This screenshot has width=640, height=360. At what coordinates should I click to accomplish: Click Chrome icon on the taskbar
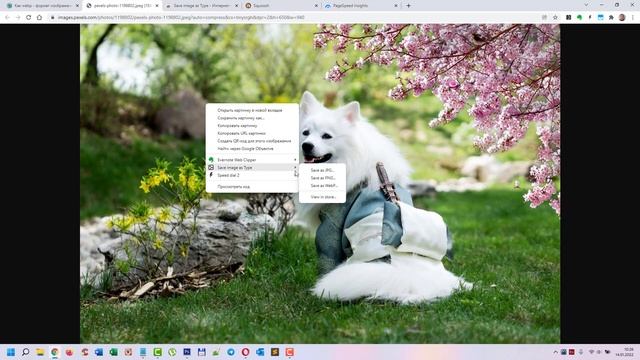(55, 352)
